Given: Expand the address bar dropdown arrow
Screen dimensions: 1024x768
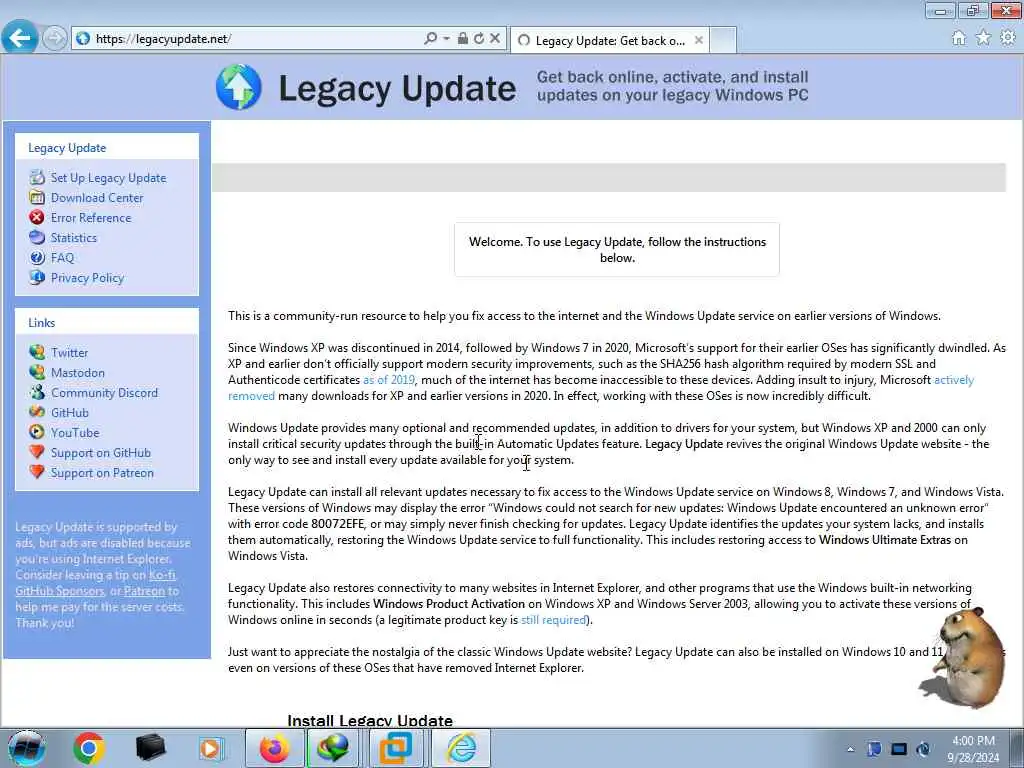Looking at the screenshot, I should [x=446, y=39].
